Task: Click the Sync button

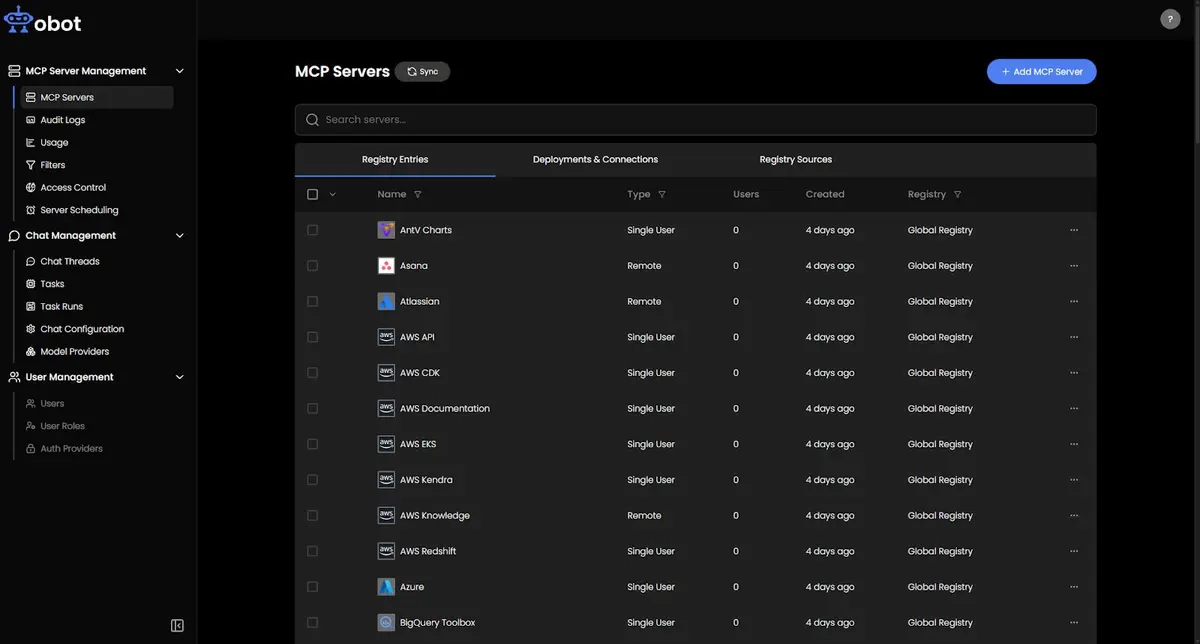Action: point(420,69)
